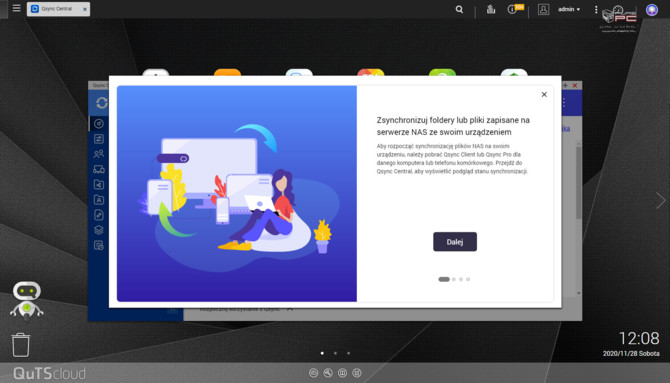Switch to second desktop page dot
670x383 pixels.
335,353
